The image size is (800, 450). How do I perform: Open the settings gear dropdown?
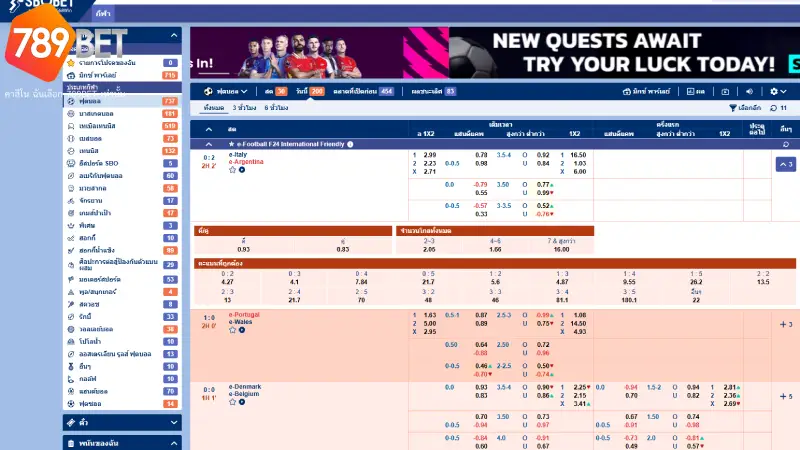[773, 91]
